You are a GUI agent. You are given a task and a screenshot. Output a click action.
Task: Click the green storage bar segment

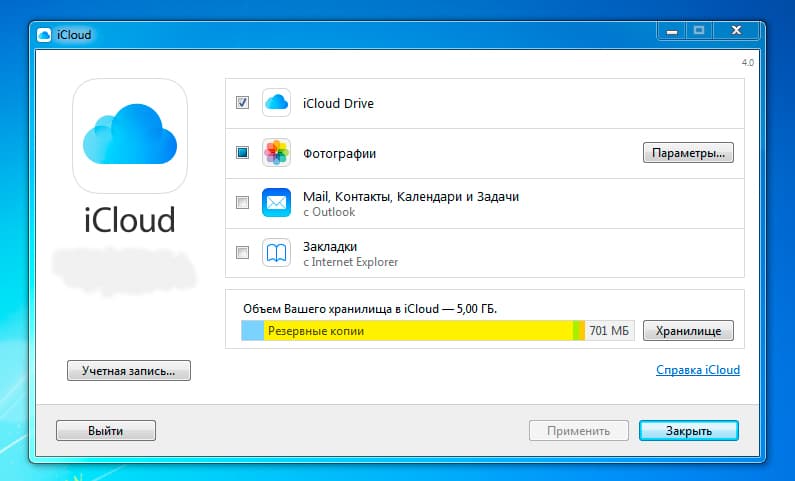[x=576, y=330]
